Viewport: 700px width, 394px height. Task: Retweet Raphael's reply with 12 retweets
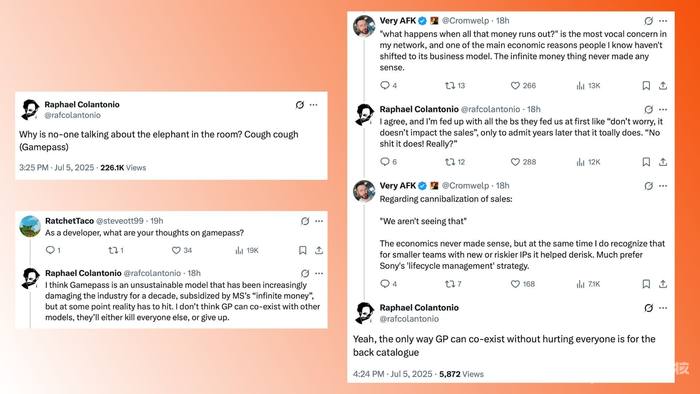450,162
